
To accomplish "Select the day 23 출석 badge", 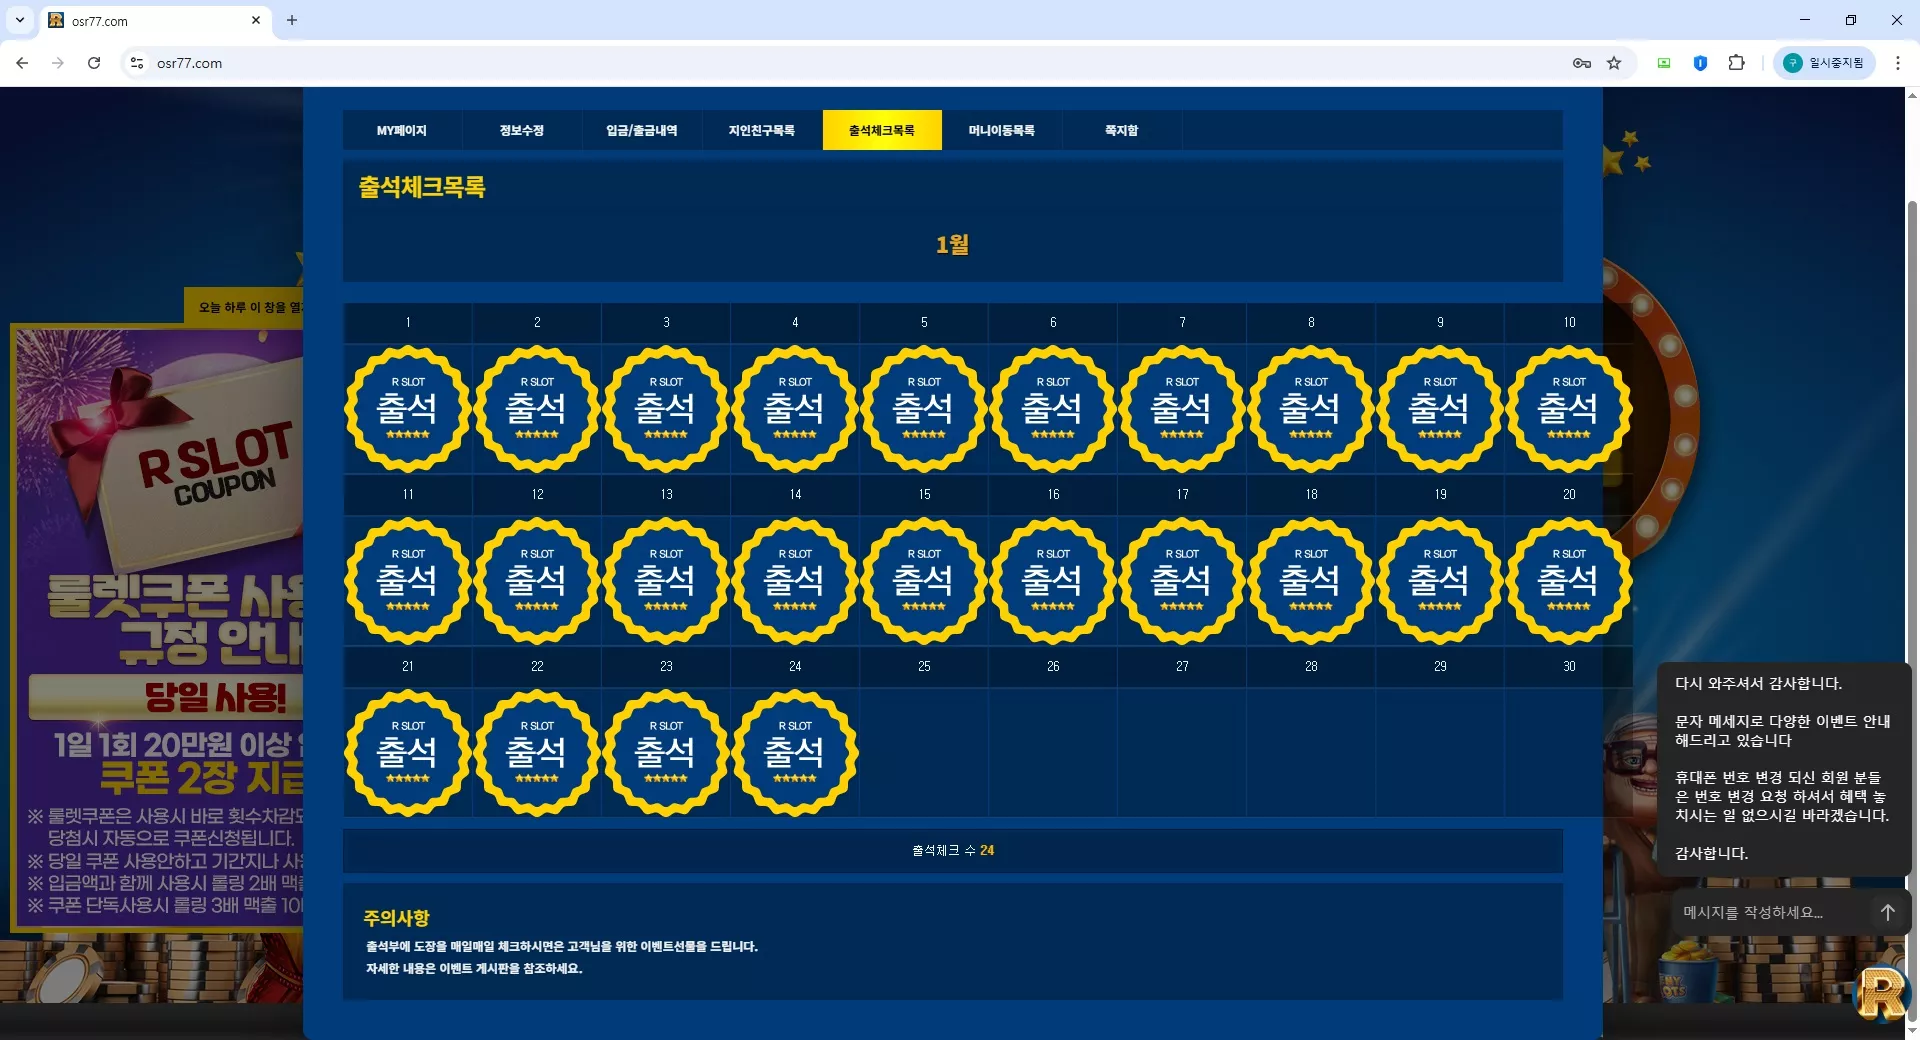I will pyautogui.click(x=666, y=752).
